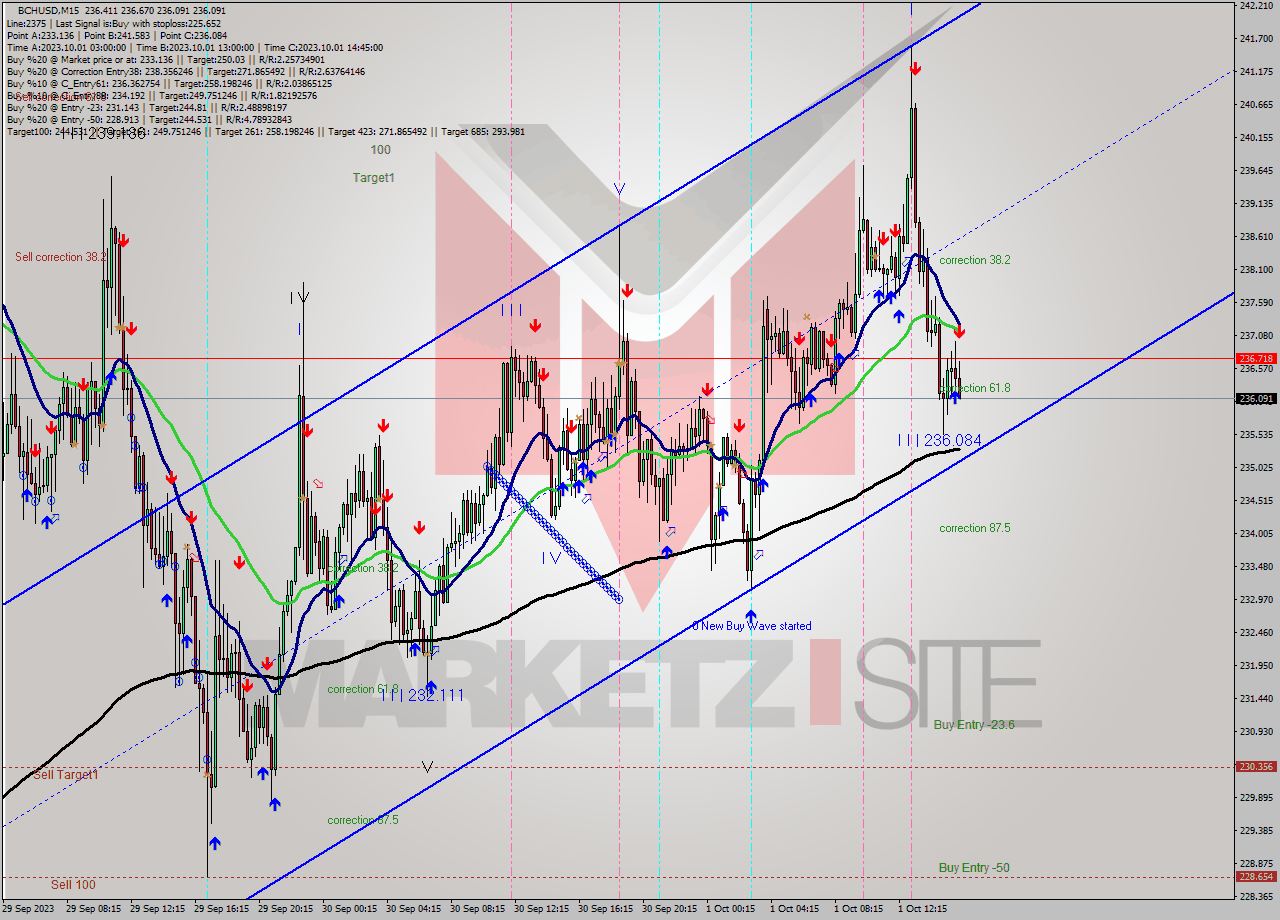Select the right-side 'correction 87.5' label
1280x920 pixels.
pyautogui.click(x=975, y=528)
